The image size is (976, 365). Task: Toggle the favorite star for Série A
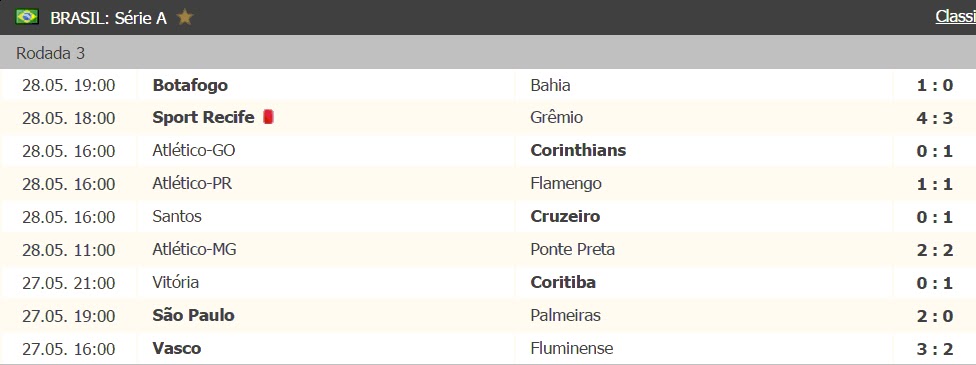coord(184,17)
